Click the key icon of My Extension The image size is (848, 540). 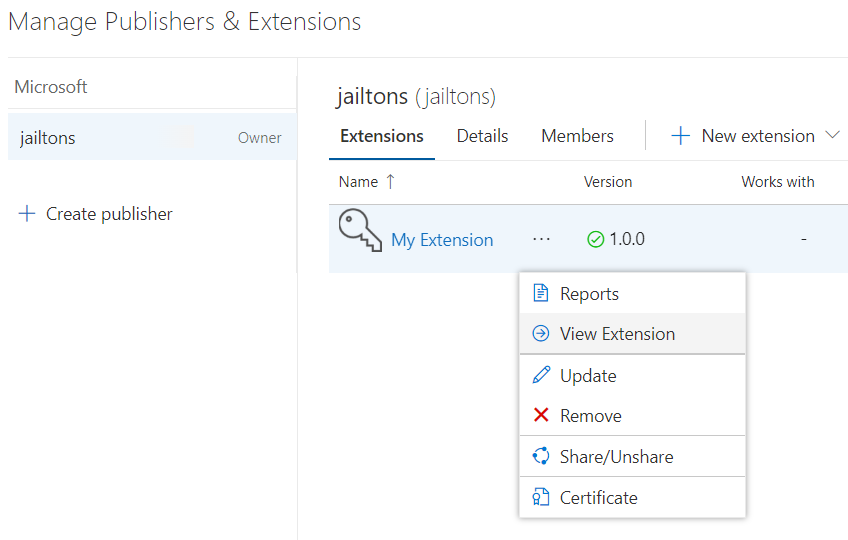tap(360, 230)
